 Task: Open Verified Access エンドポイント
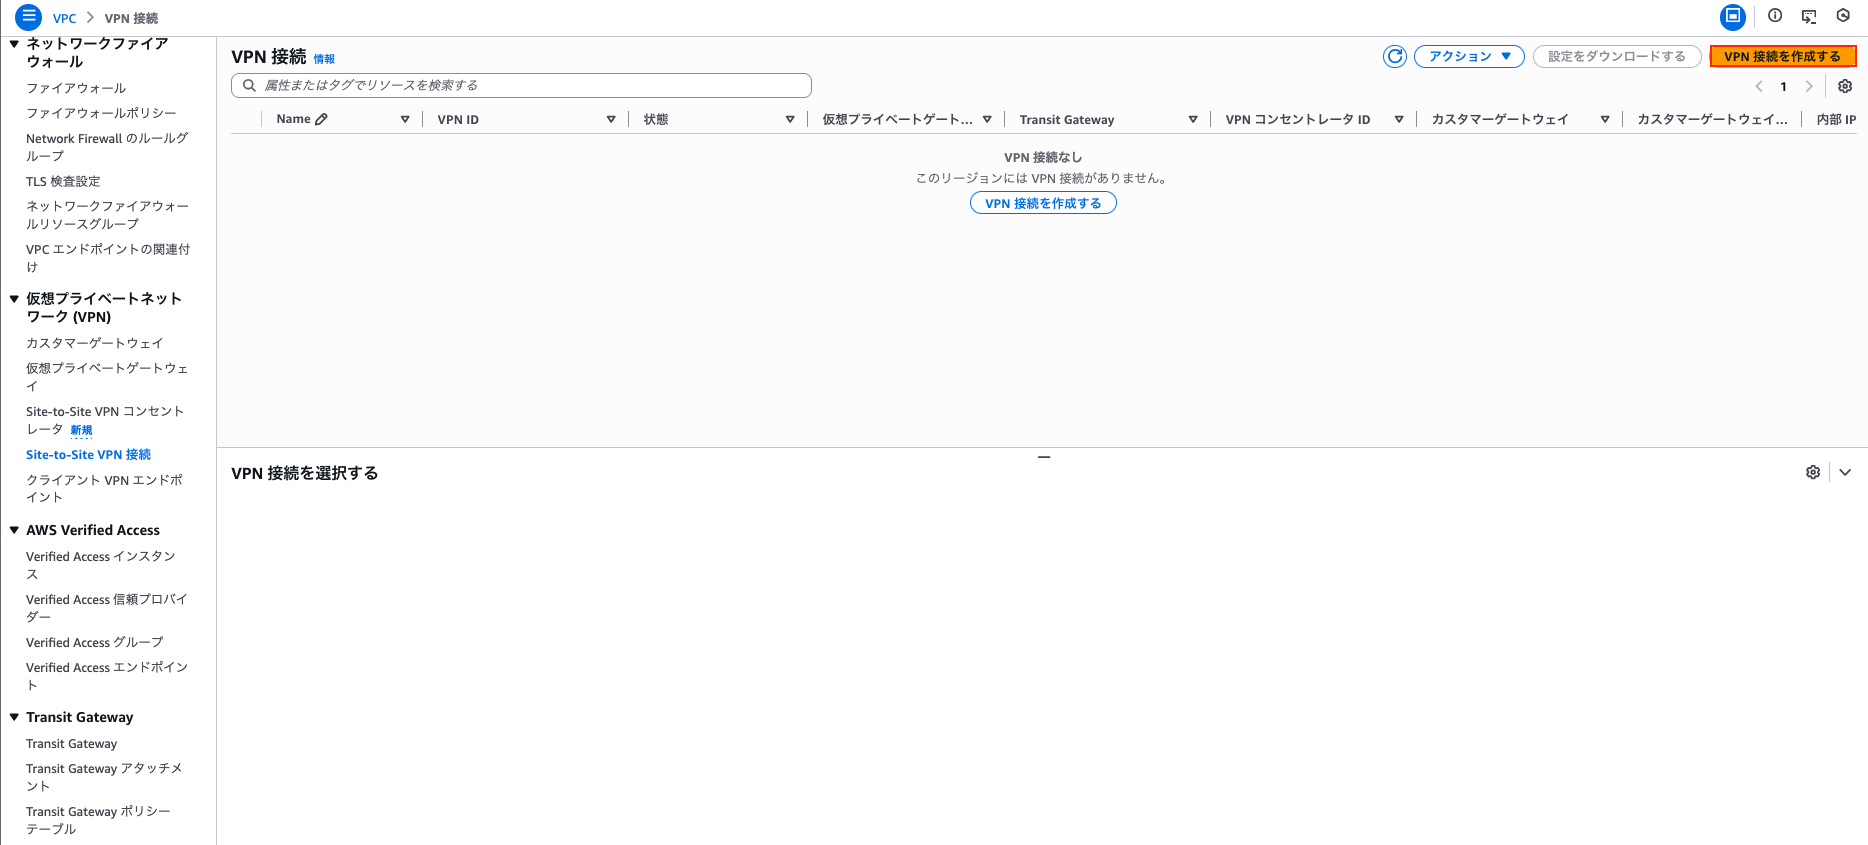107,676
